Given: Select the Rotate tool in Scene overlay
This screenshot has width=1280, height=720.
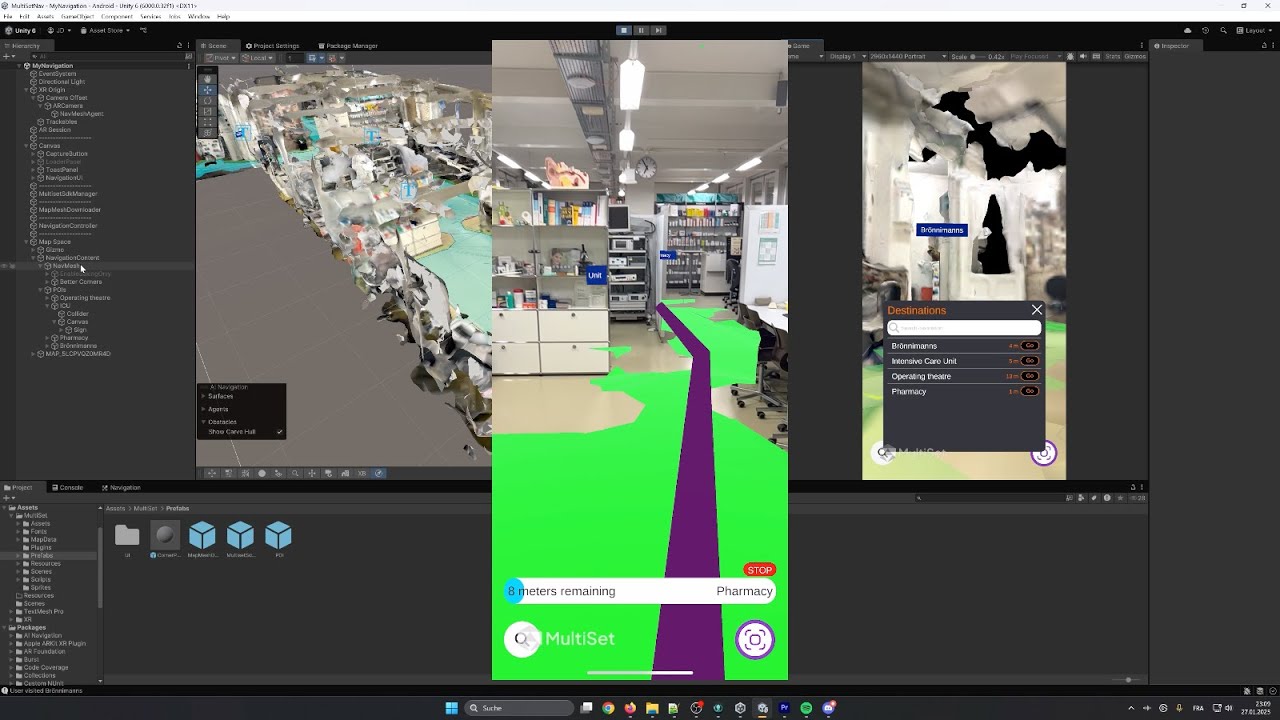Looking at the screenshot, I should point(208,100).
